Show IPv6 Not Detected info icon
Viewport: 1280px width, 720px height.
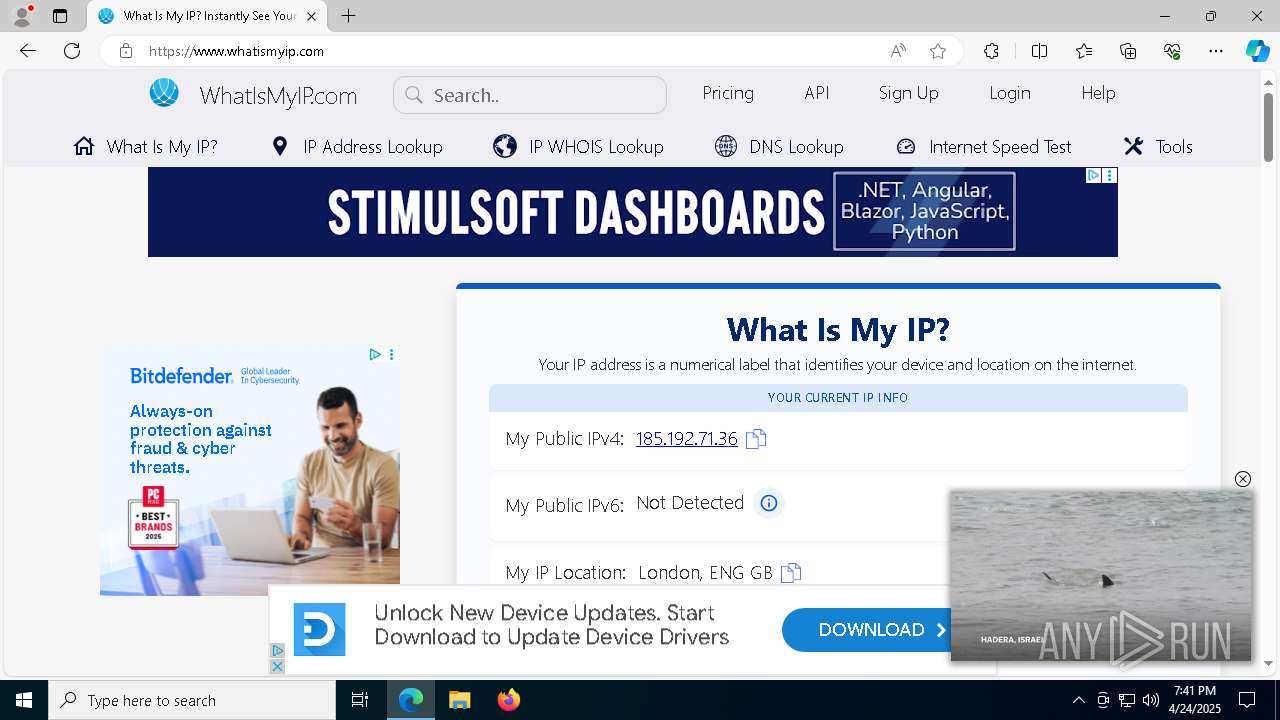point(768,503)
